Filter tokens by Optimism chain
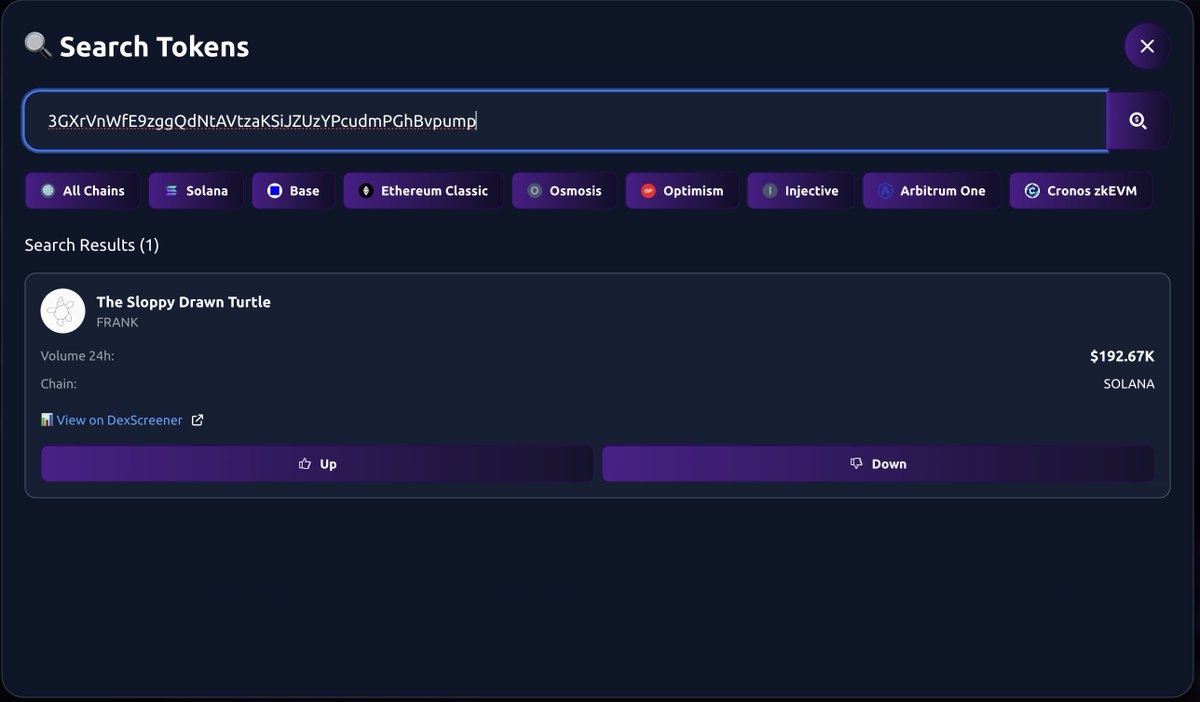 682,191
